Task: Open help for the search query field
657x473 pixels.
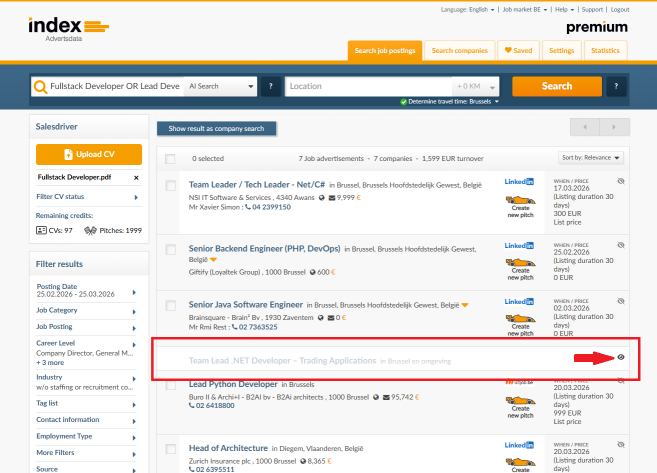Action: [x=271, y=86]
